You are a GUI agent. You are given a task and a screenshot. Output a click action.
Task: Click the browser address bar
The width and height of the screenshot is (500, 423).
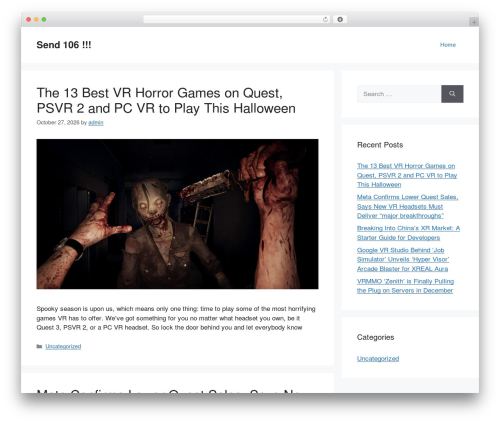click(x=236, y=19)
